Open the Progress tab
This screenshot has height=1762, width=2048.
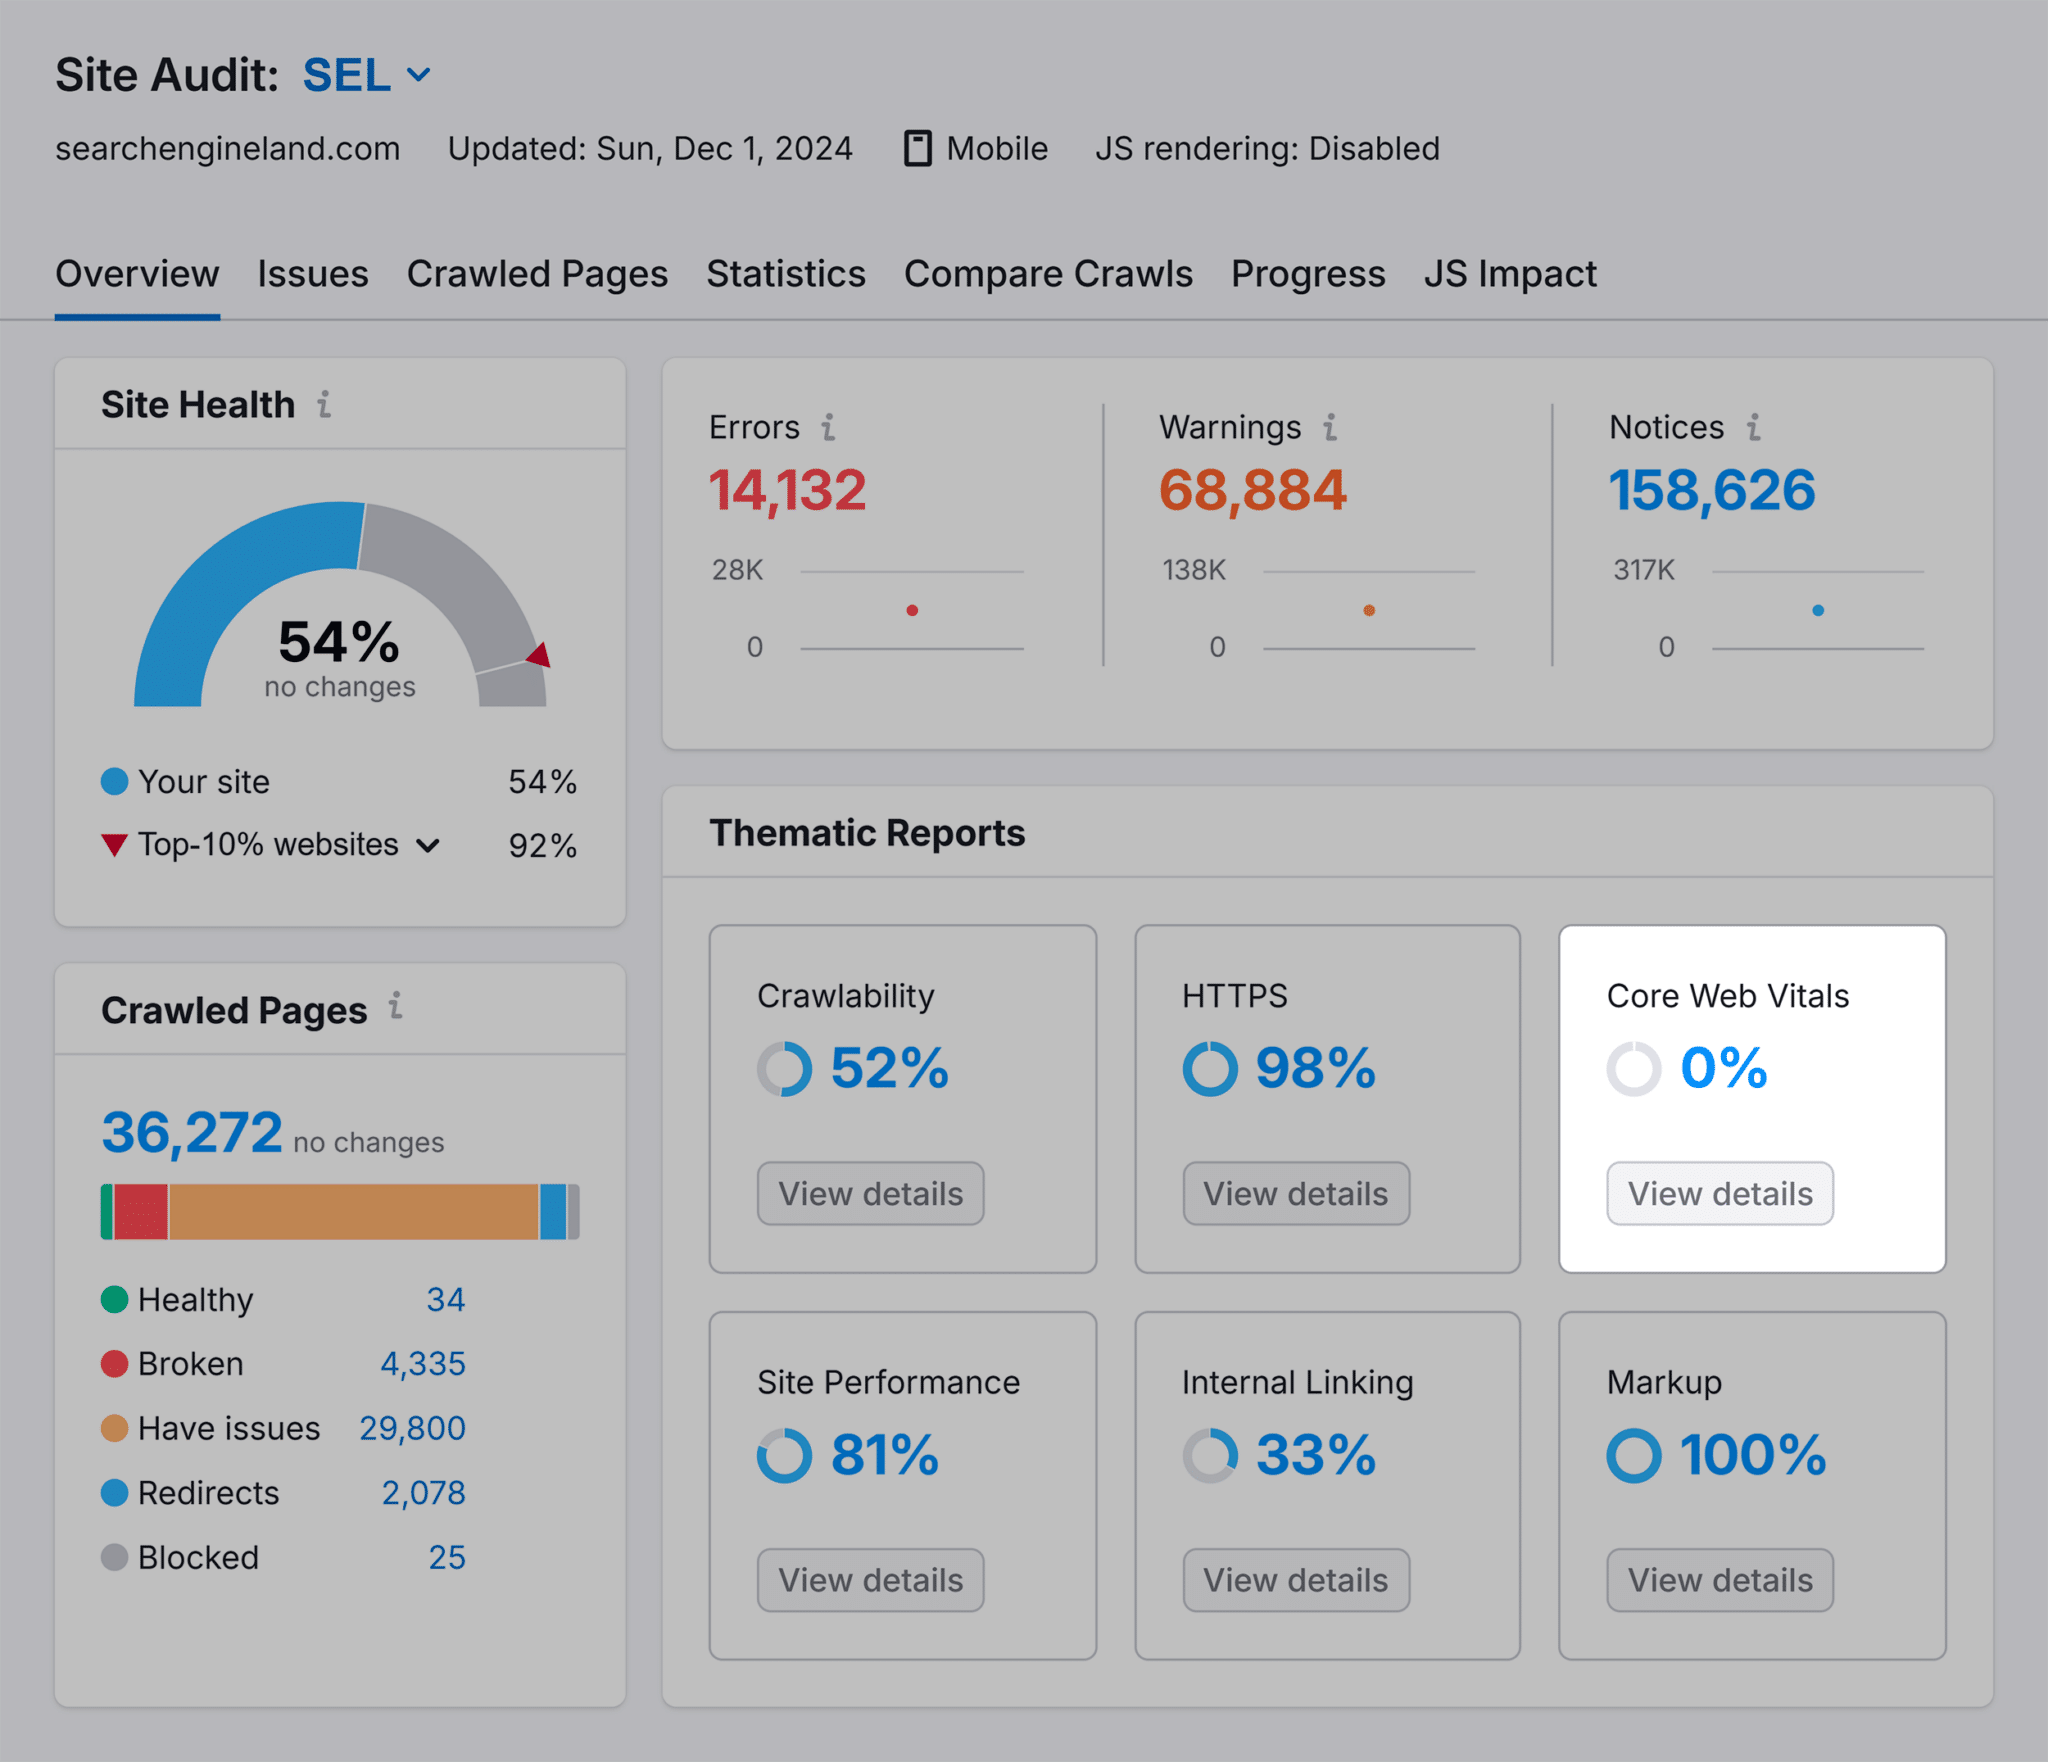click(x=1308, y=274)
